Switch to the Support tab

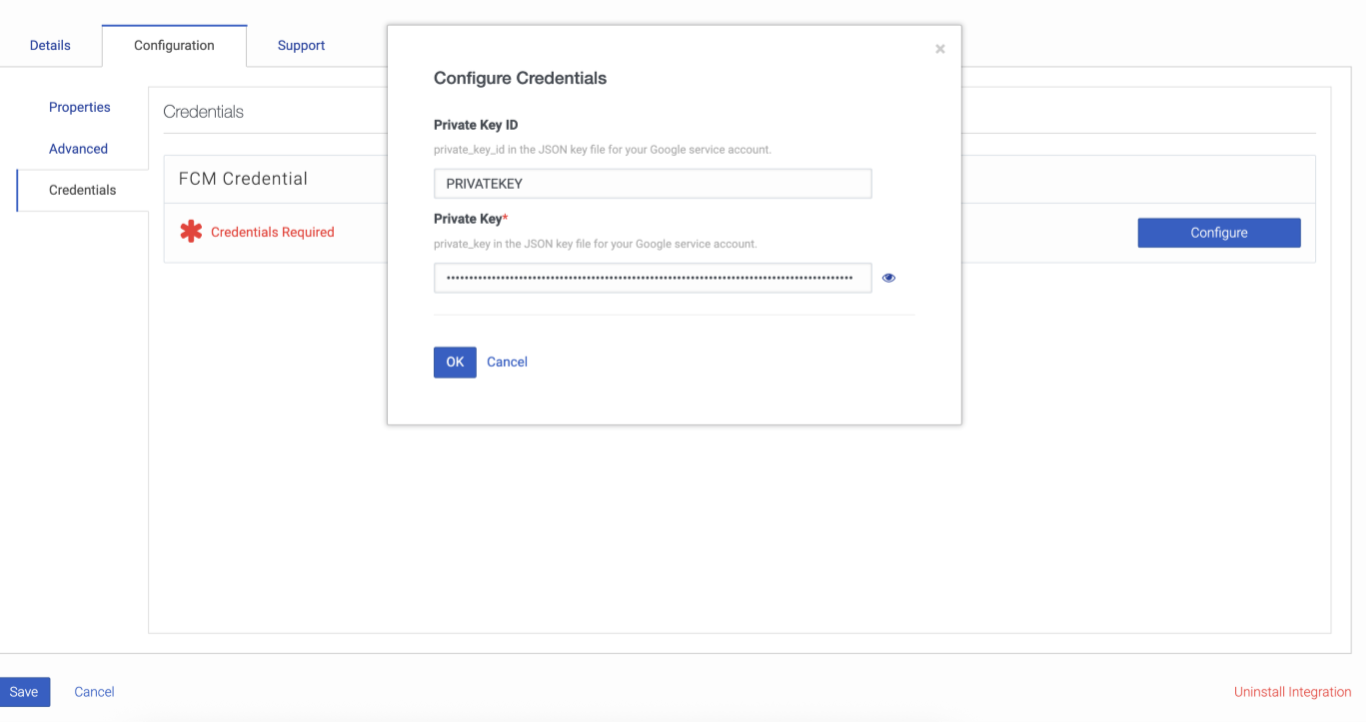pyautogui.click(x=301, y=46)
